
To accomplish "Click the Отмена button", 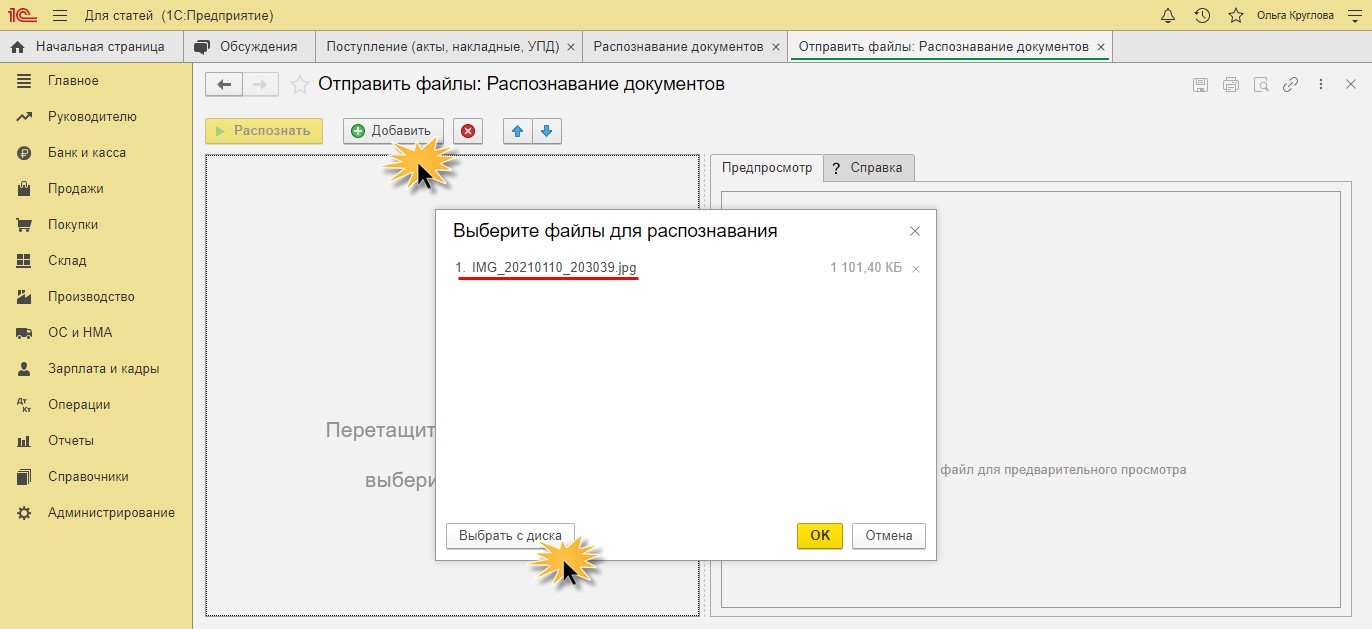I will coord(889,535).
